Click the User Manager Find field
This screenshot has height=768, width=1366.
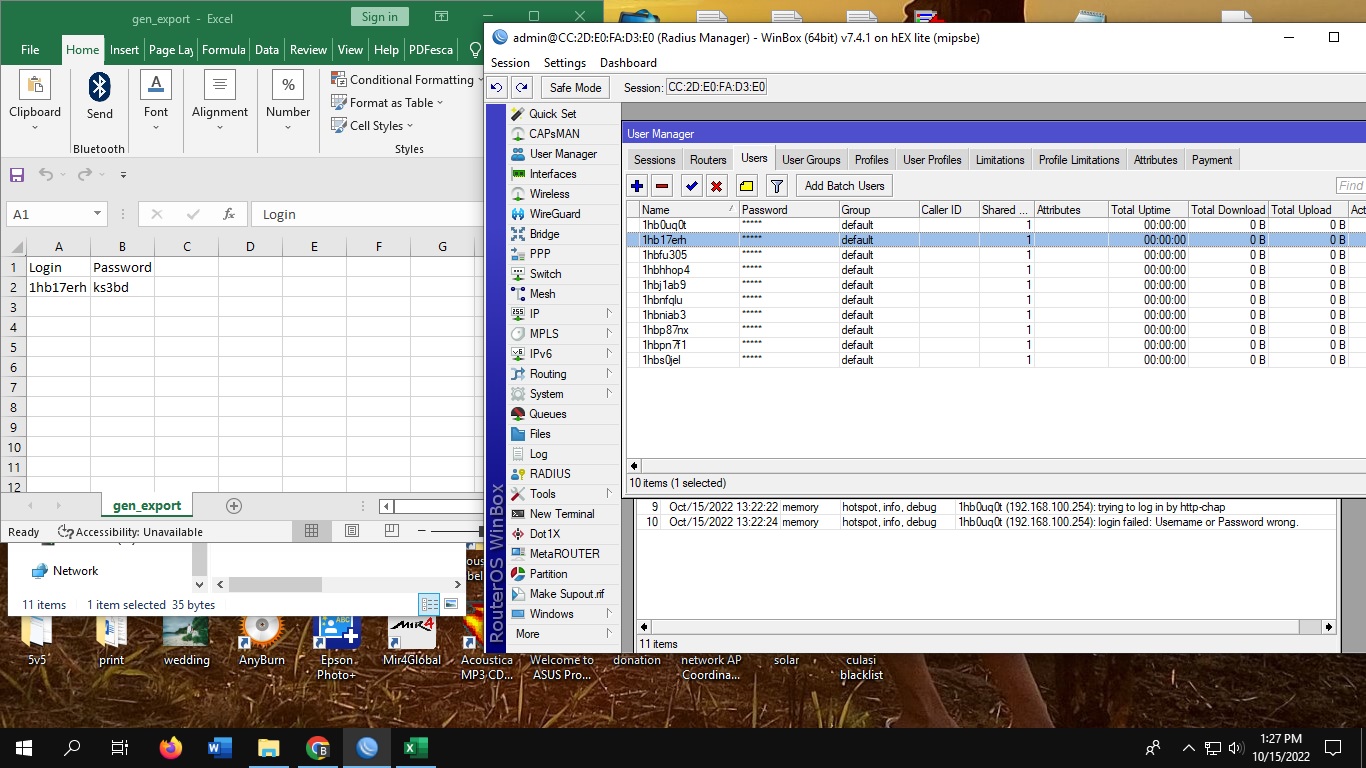click(1351, 186)
